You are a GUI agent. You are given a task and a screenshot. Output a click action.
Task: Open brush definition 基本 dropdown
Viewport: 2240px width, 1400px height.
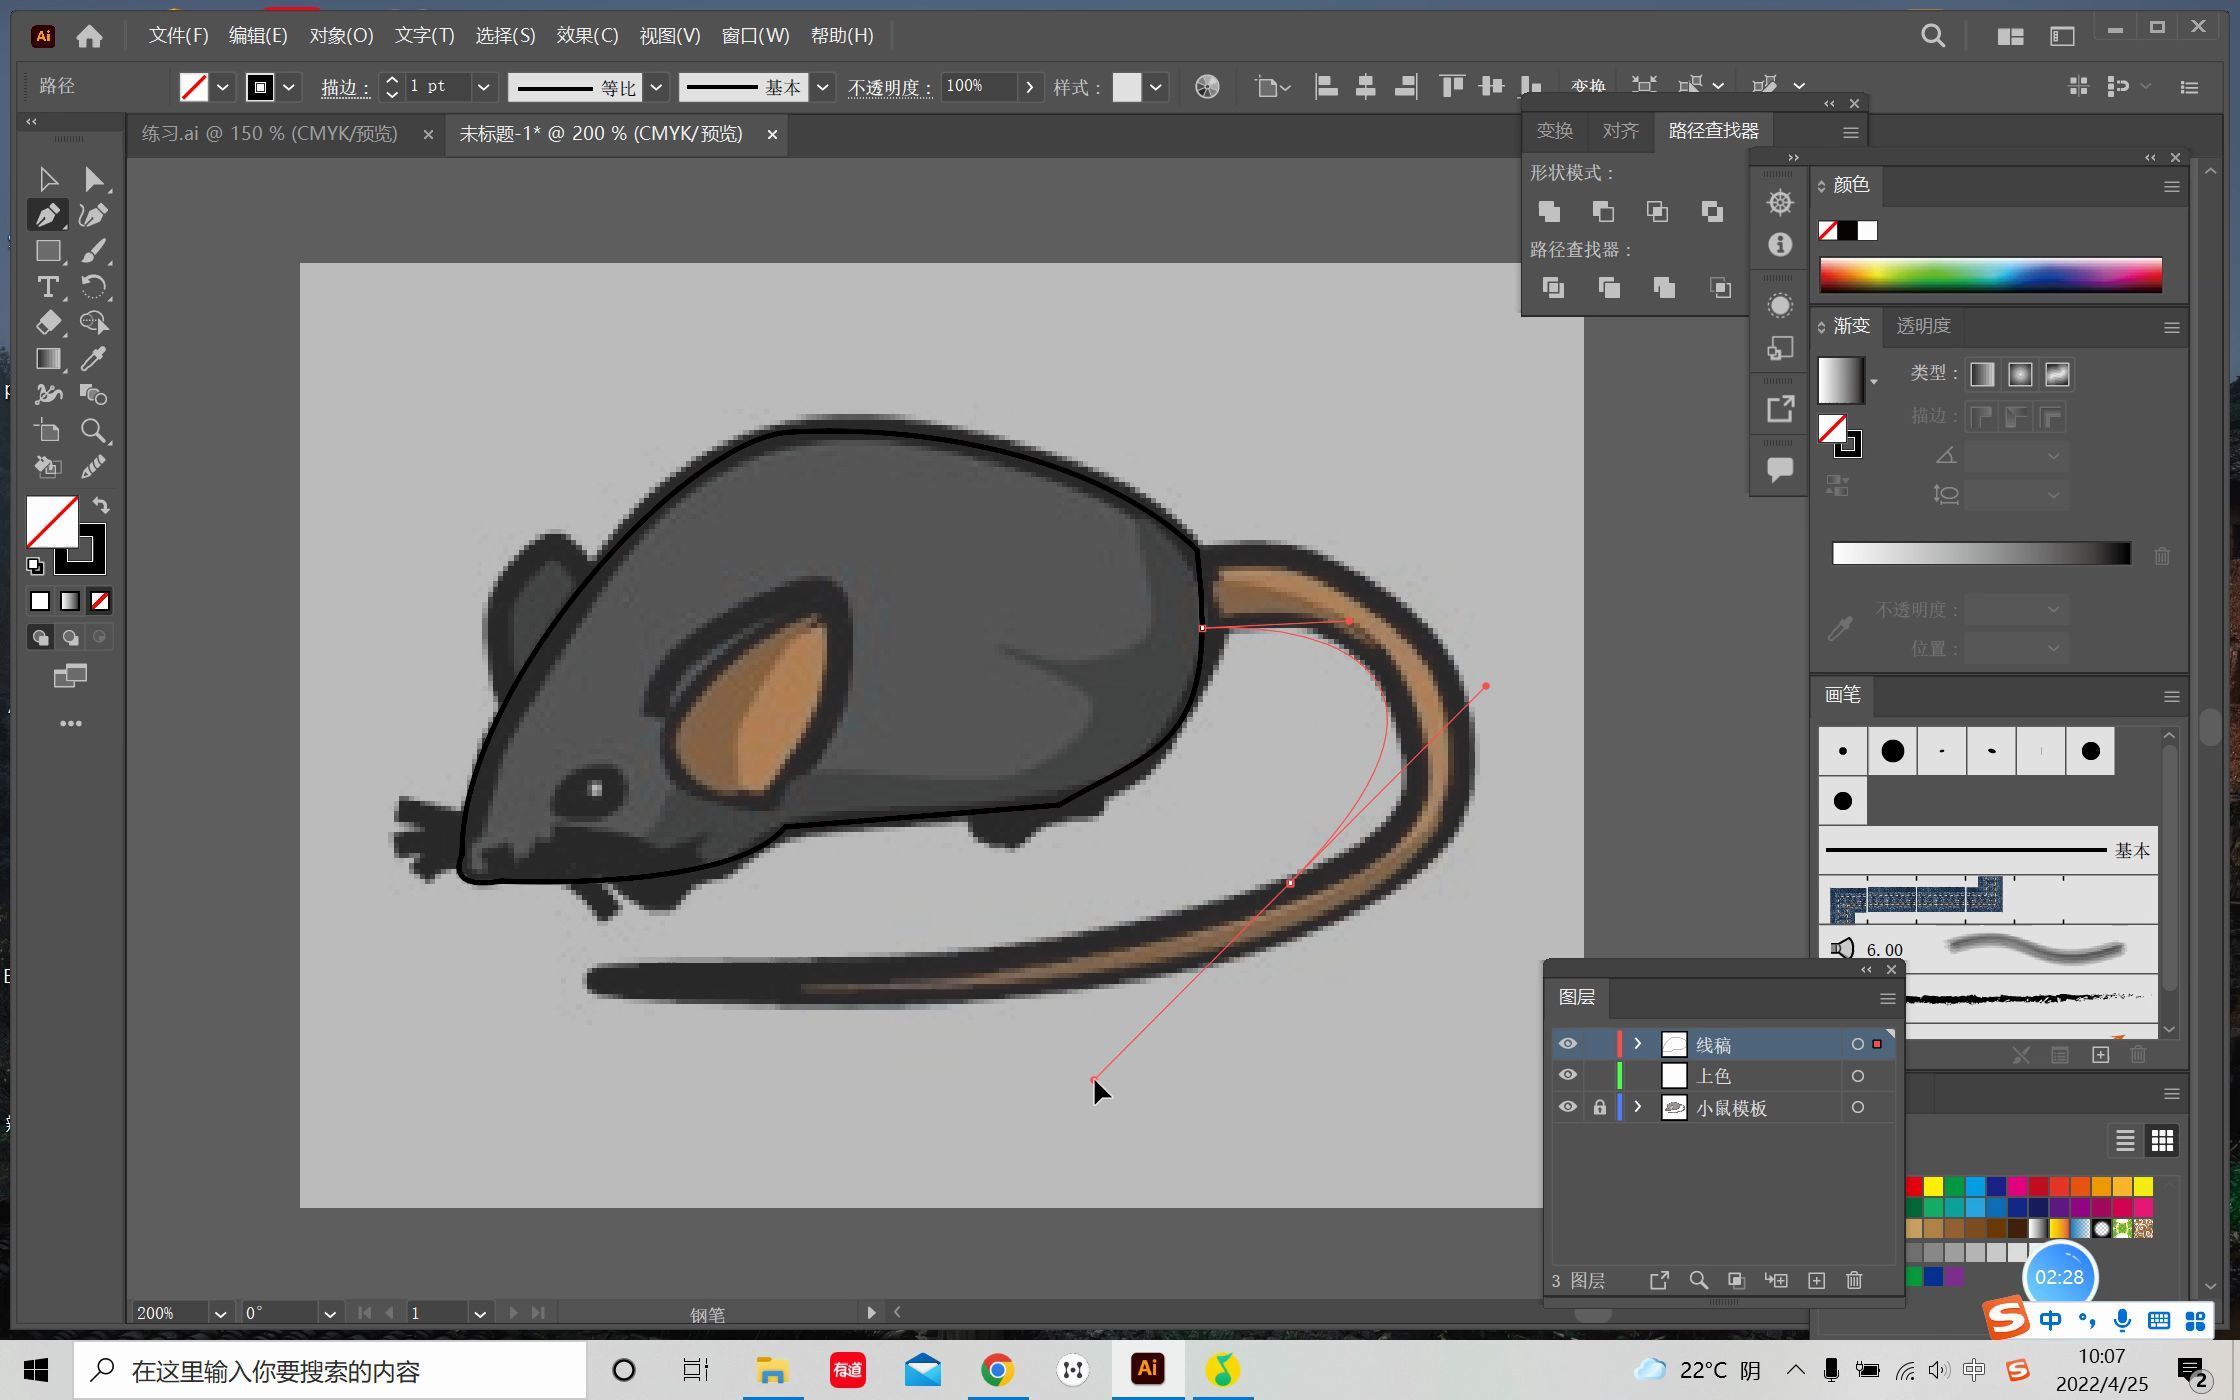[x=823, y=87]
